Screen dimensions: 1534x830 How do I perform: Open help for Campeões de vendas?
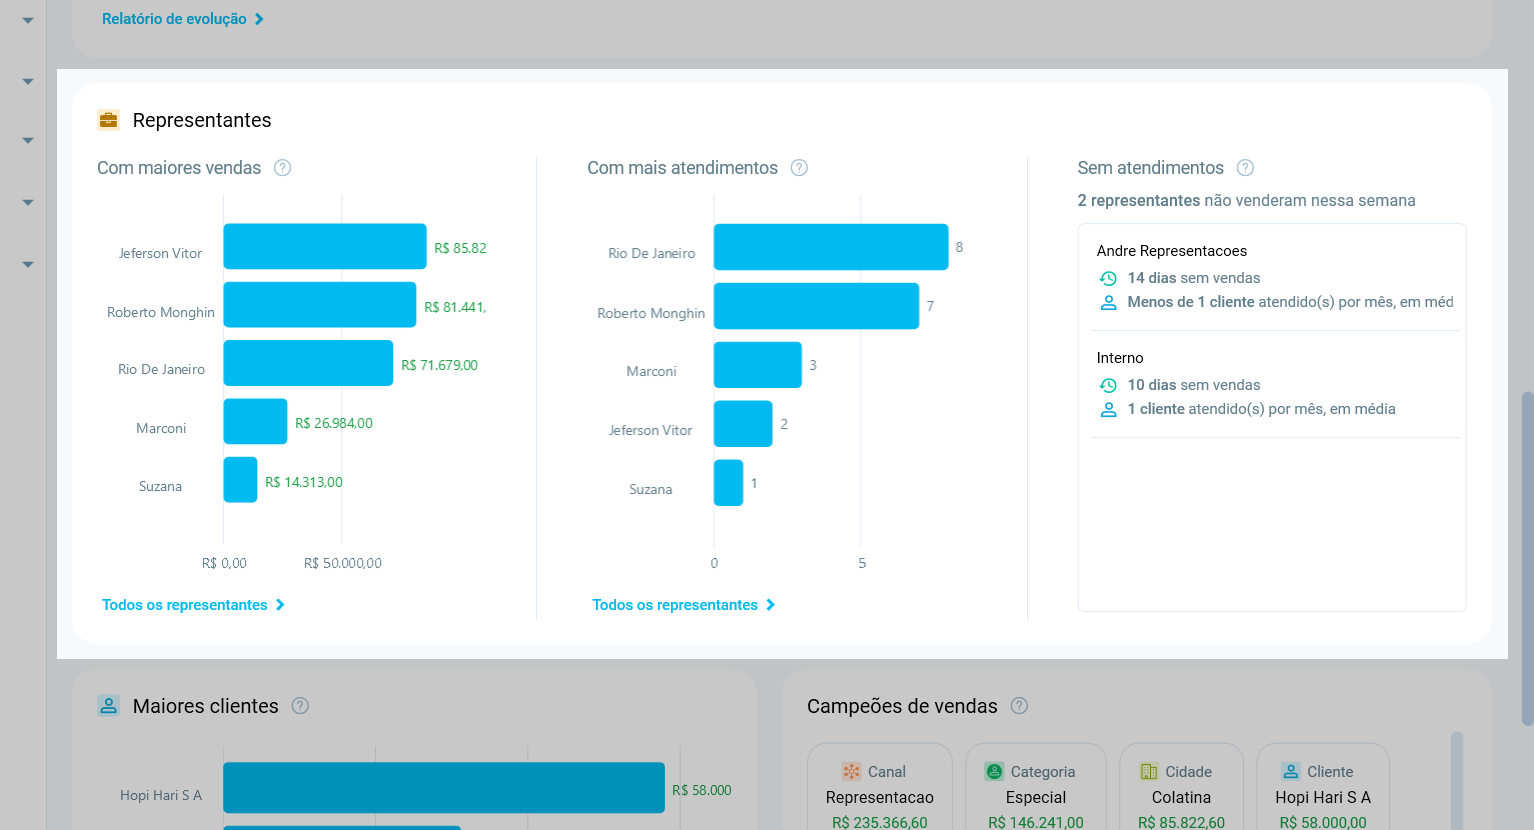(x=1019, y=706)
